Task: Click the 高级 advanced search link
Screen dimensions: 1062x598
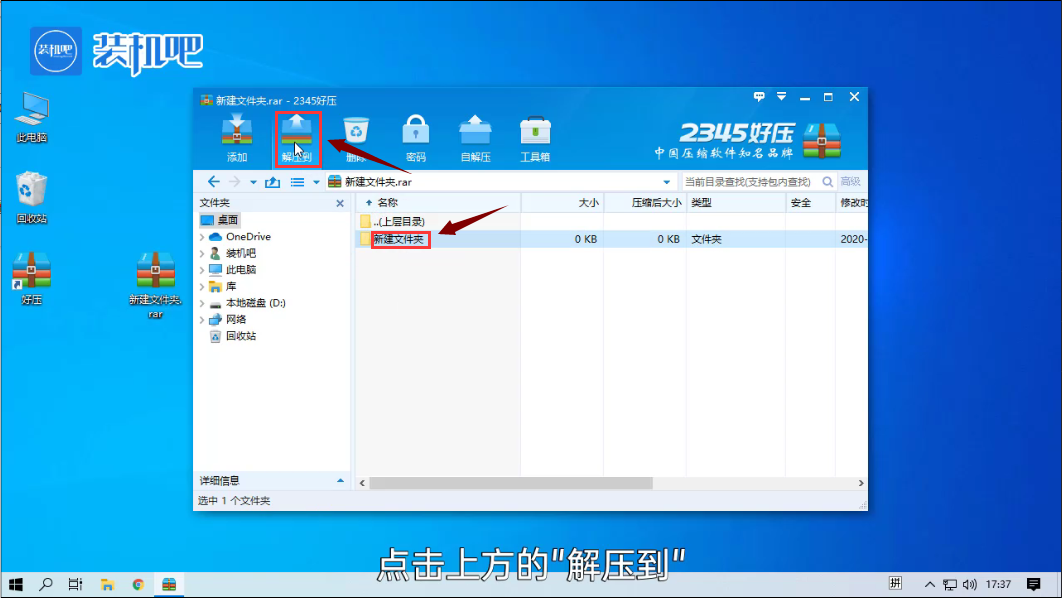Action: point(850,182)
